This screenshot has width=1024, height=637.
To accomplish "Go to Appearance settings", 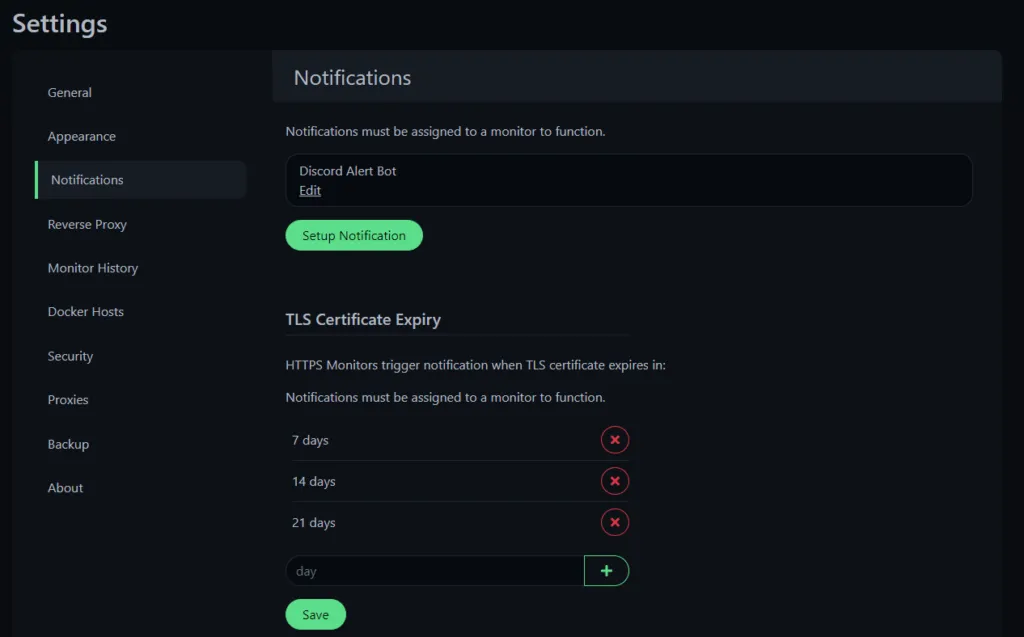I will pyautogui.click(x=82, y=137).
